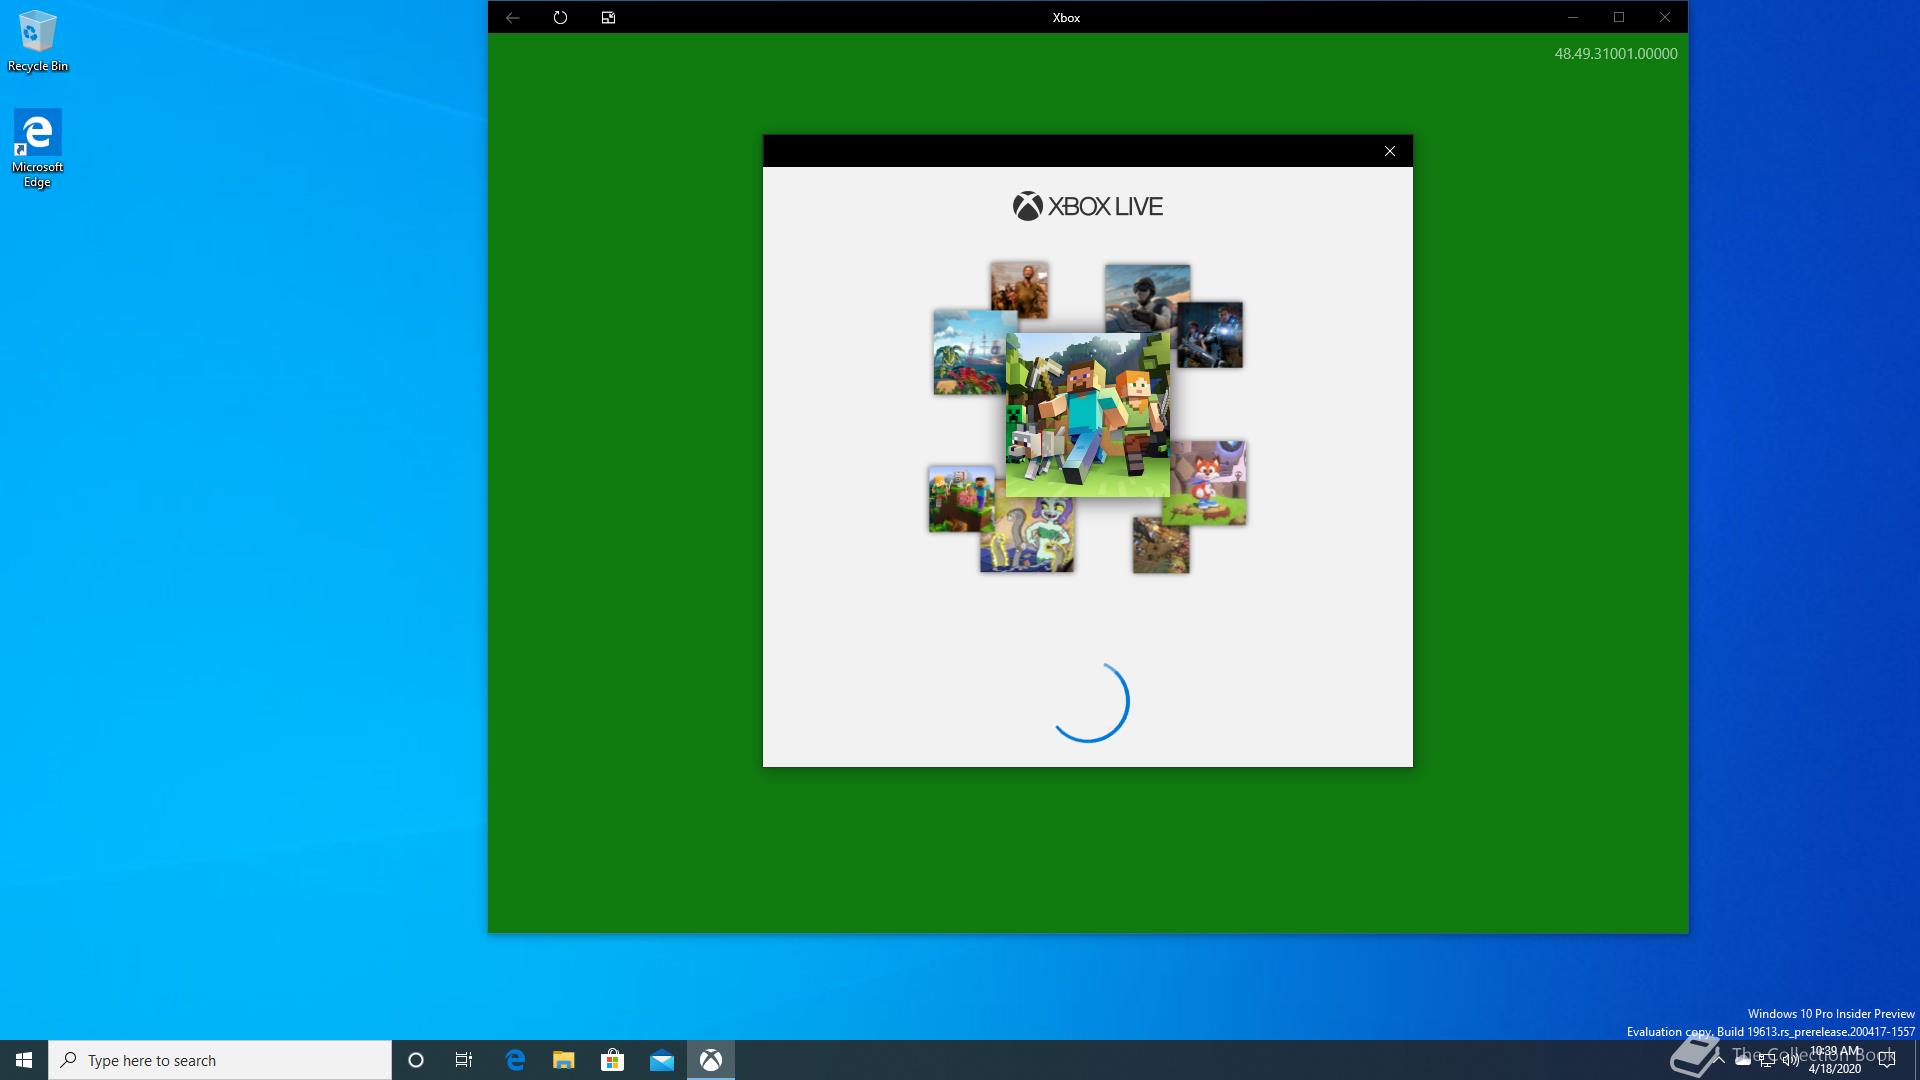The image size is (1920, 1080).
Task: Launch Edge from the taskbar
Action: (x=515, y=1060)
